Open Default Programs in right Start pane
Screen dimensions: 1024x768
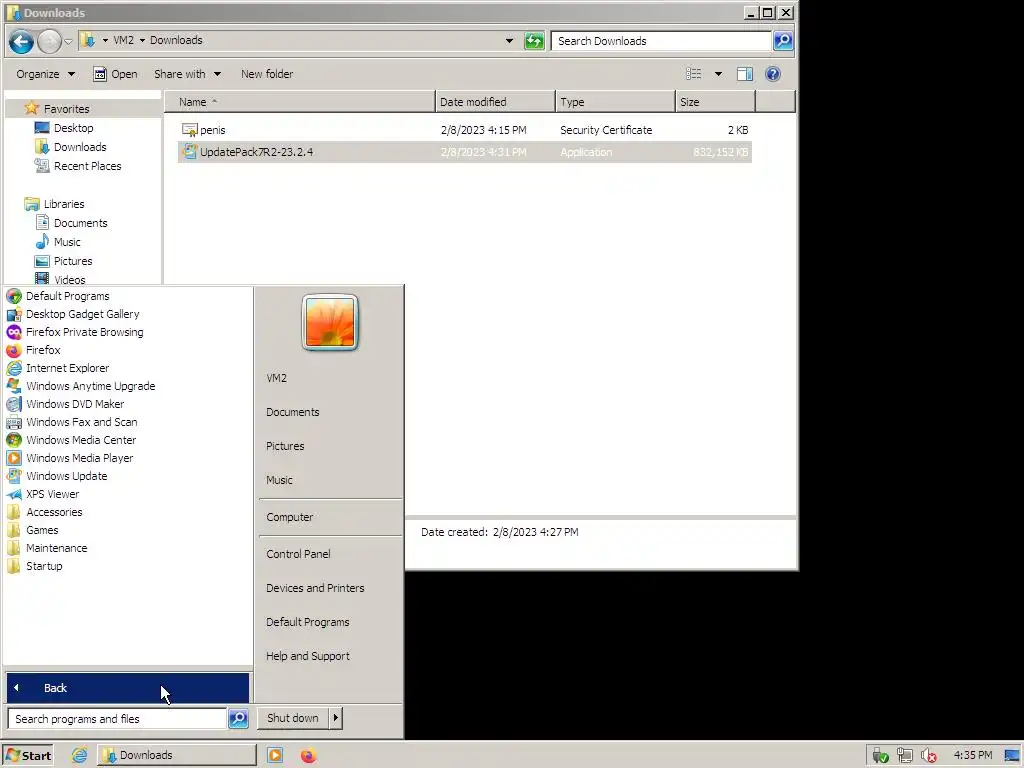tap(308, 622)
